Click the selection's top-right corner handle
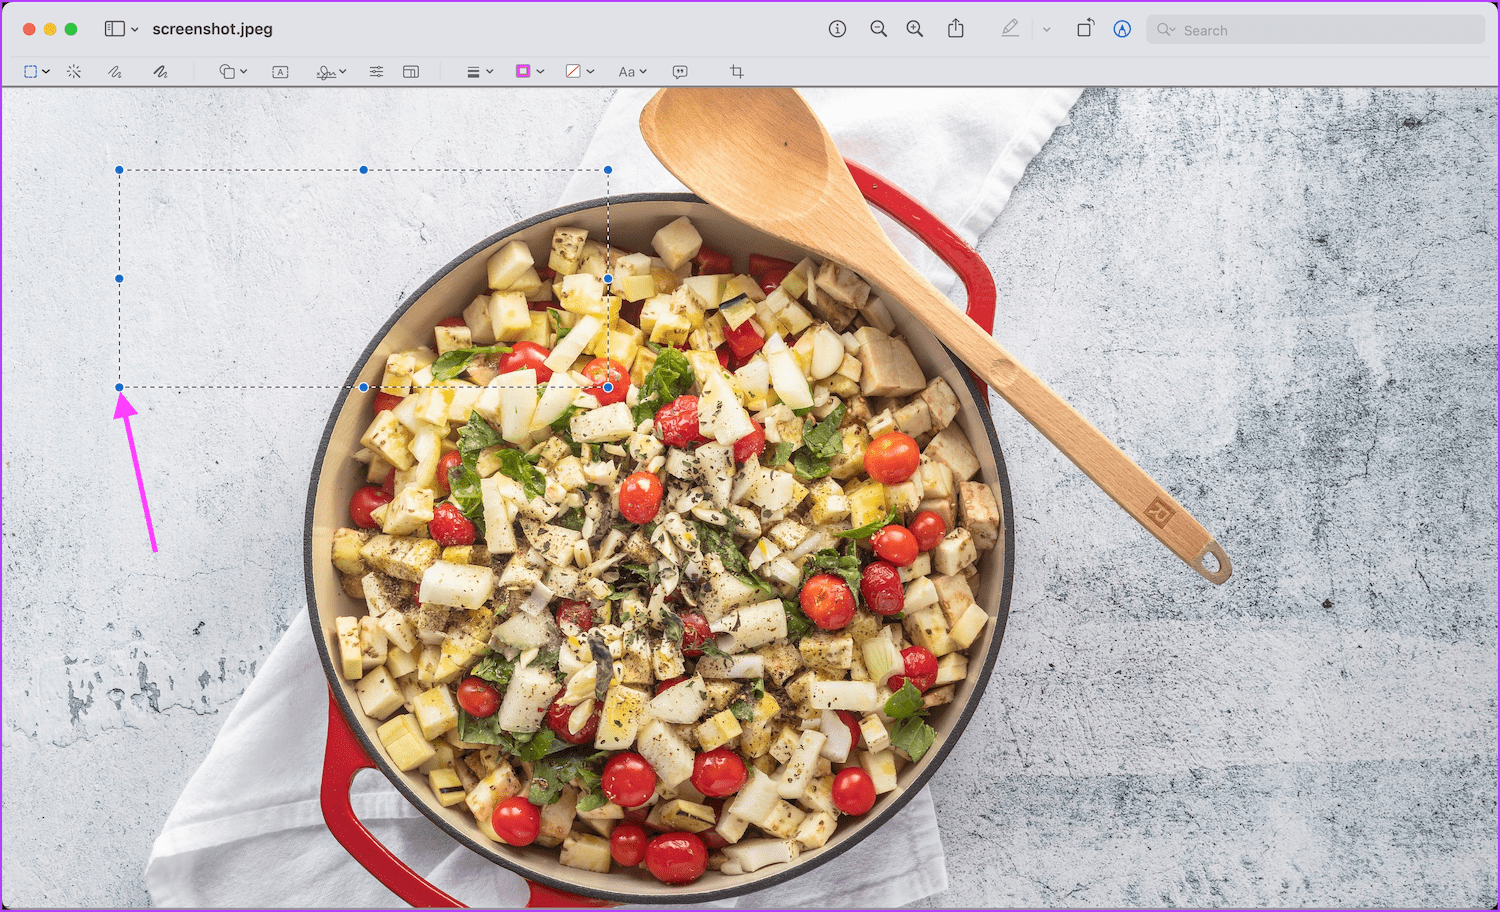The width and height of the screenshot is (1500, 912). pos(608,170)
